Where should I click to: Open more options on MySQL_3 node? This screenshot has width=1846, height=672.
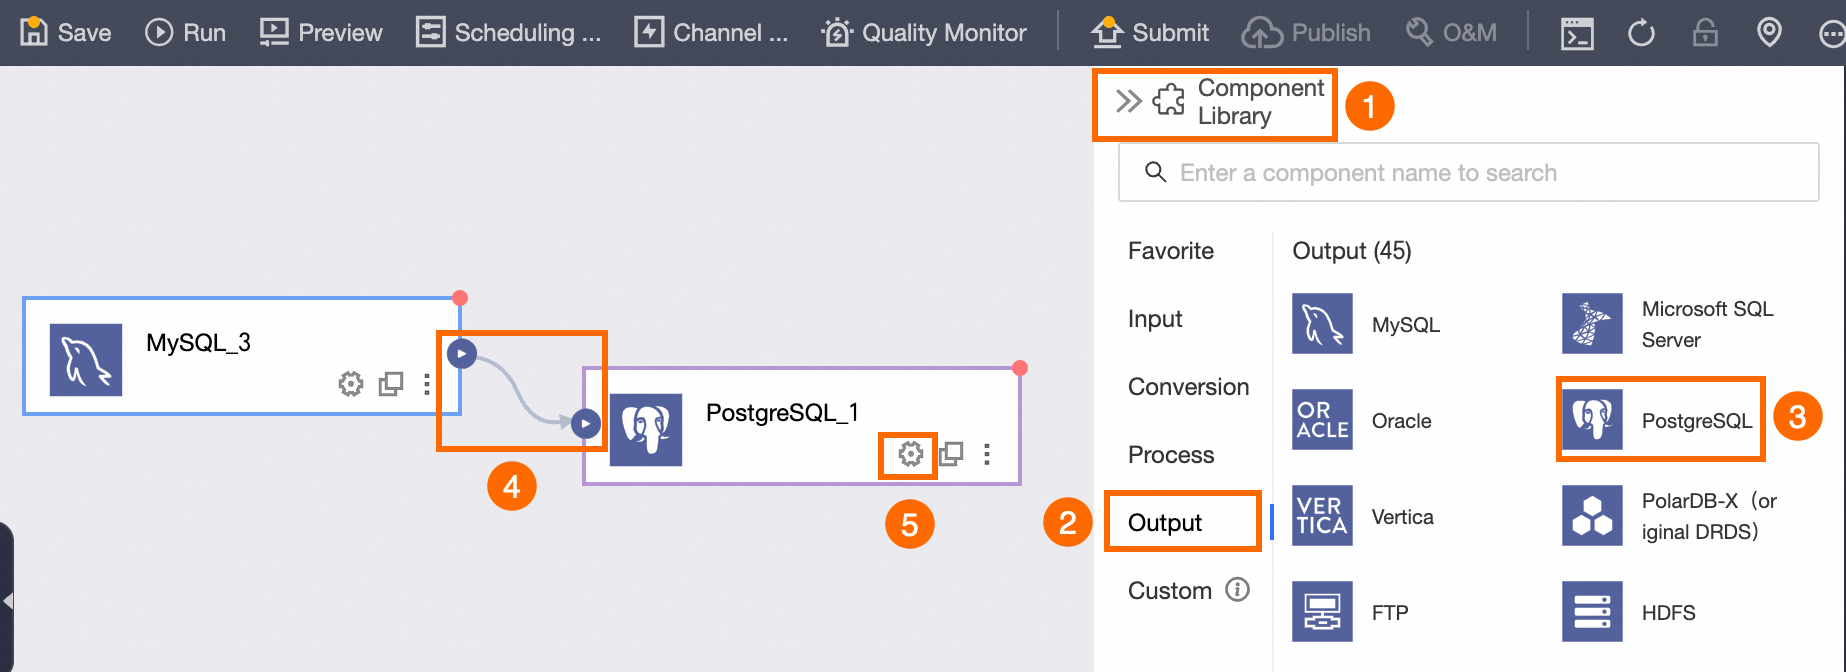[427, 384]
